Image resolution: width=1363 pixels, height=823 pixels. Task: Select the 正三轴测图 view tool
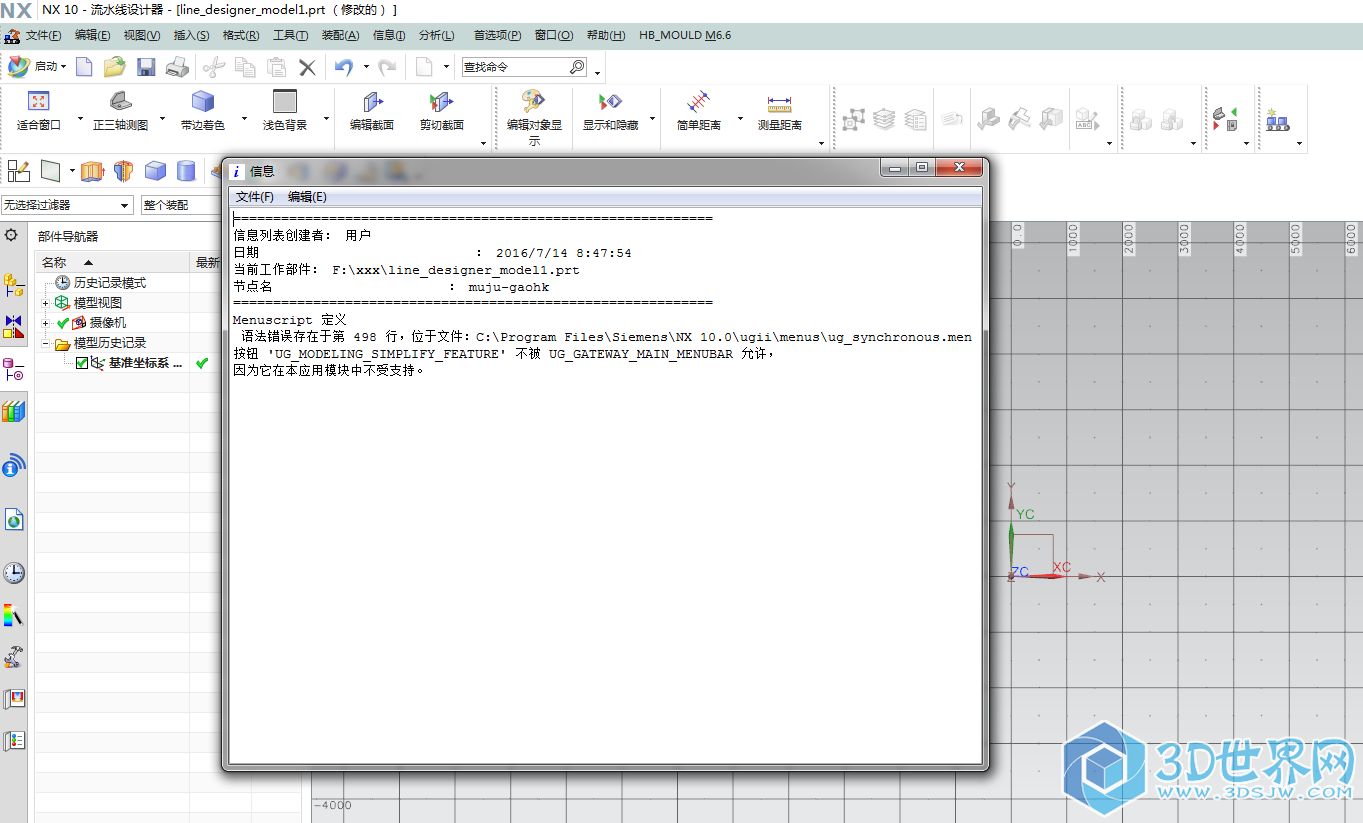[120, 111]
